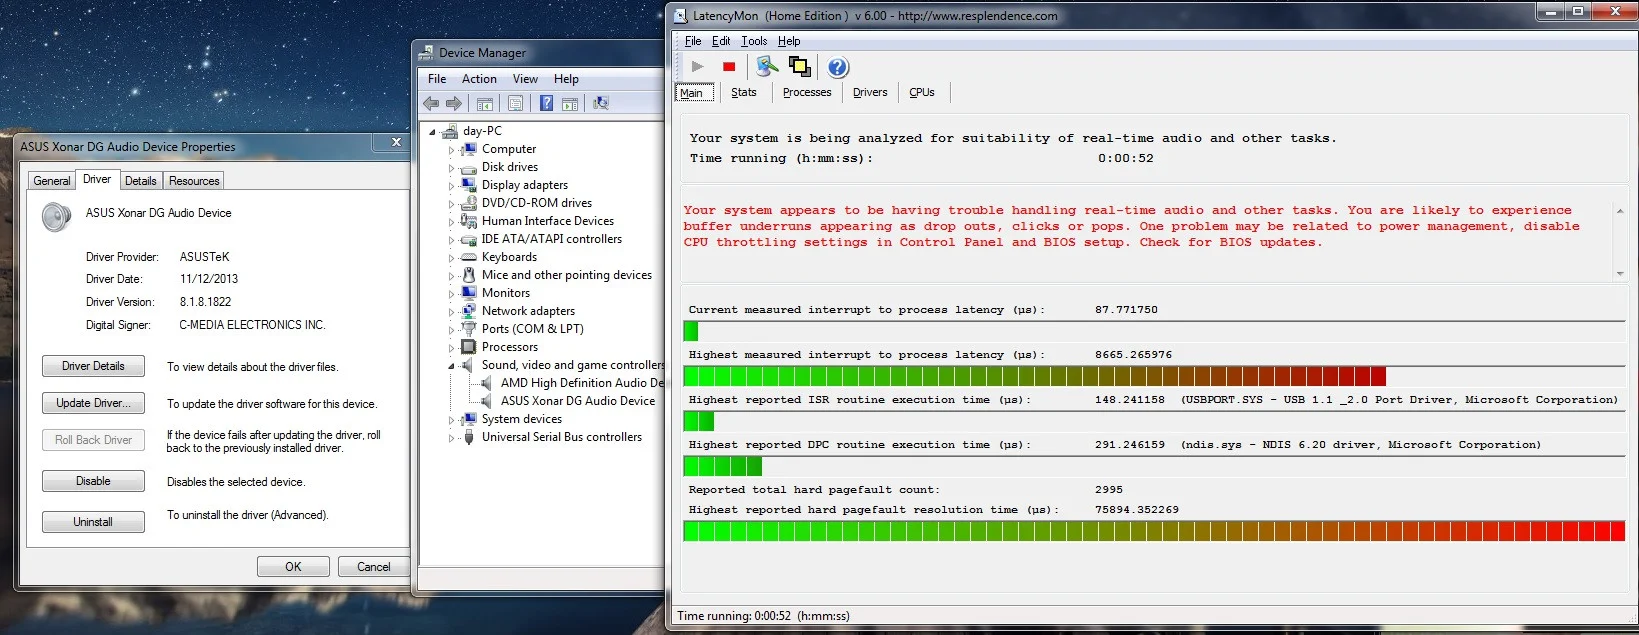Open the Properties icon in Device Manager toolbar

pyautogui.click(x=515, y=103)
